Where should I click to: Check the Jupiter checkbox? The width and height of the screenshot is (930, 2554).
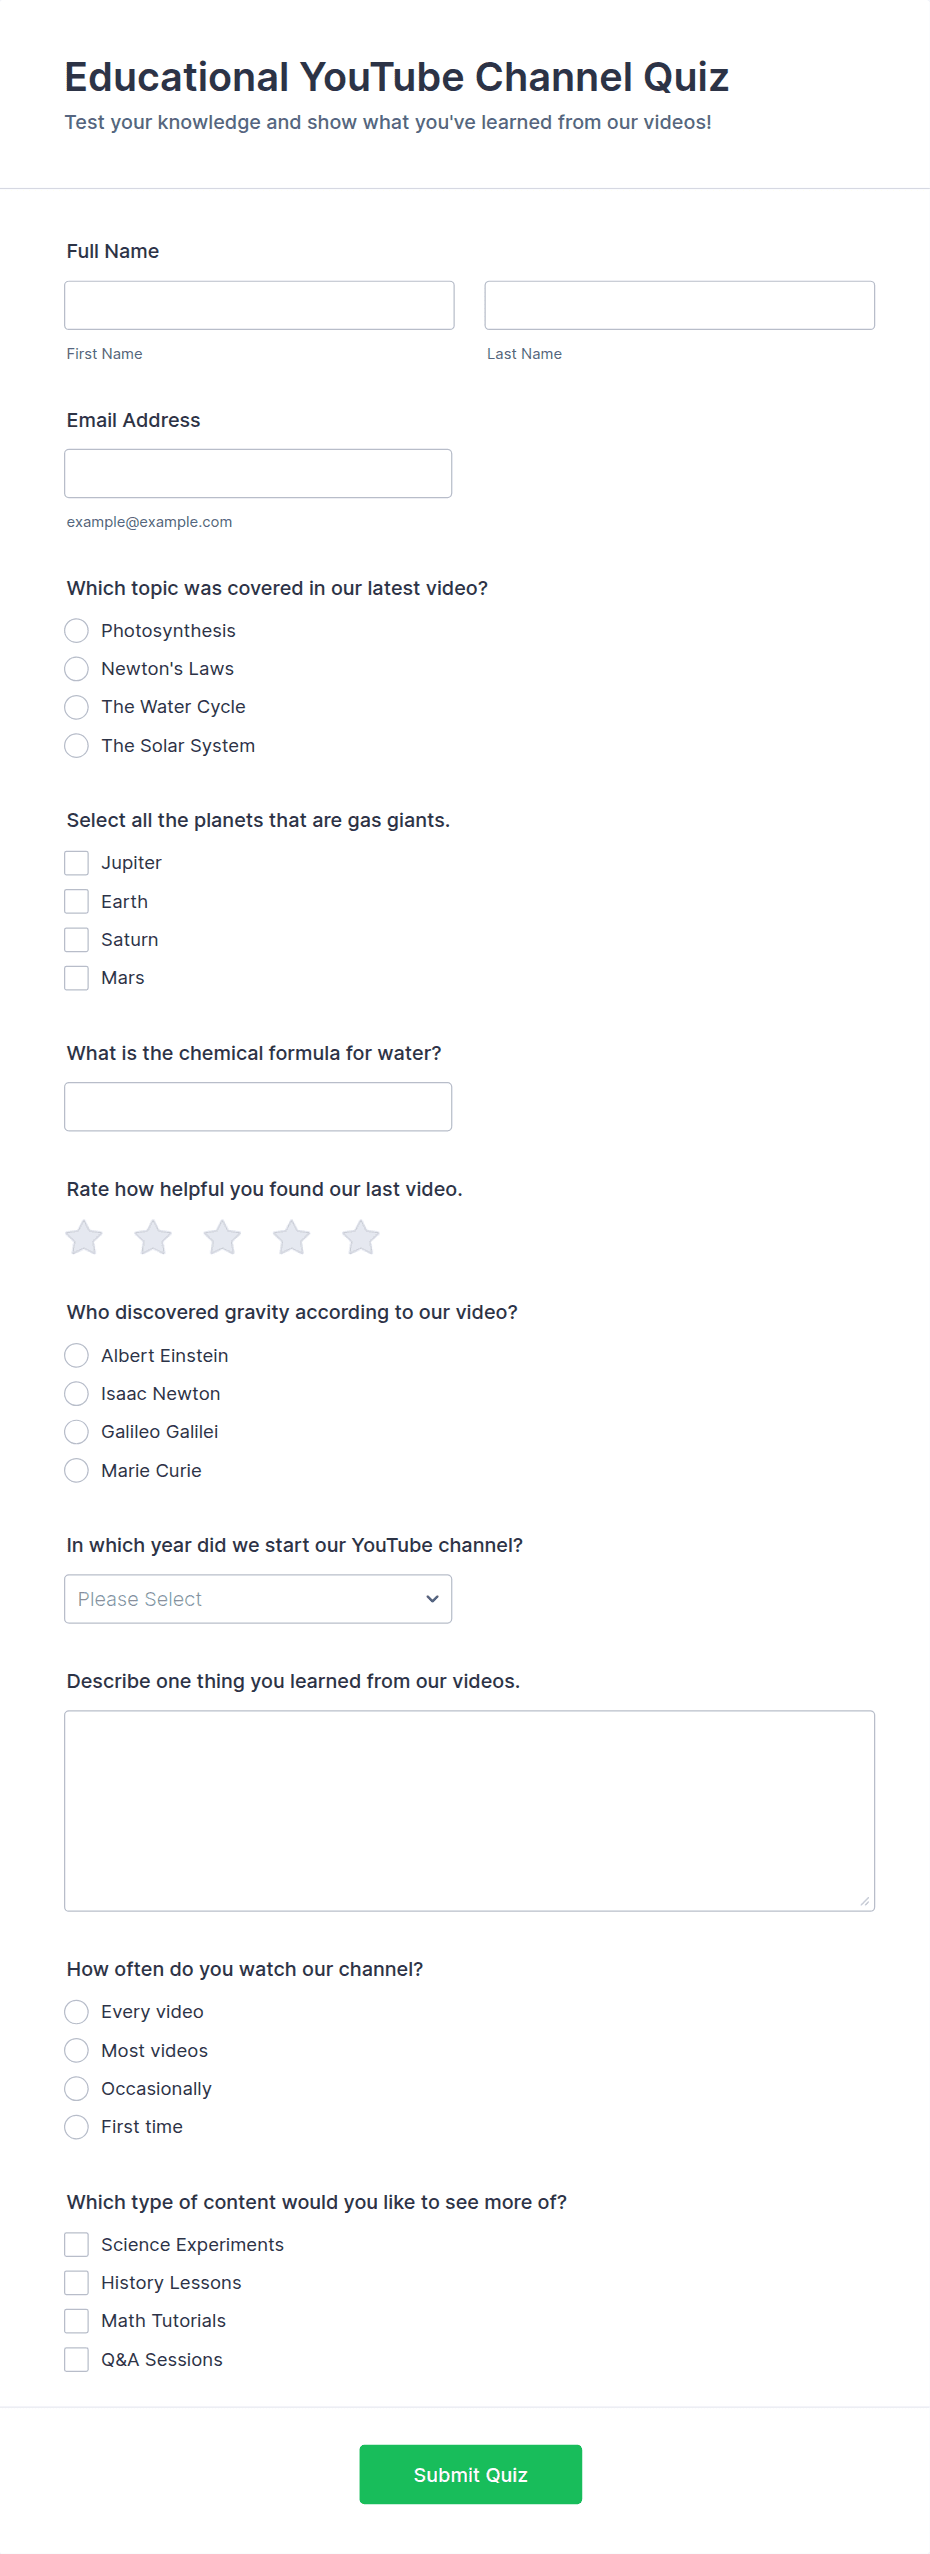tap(76, 863)
